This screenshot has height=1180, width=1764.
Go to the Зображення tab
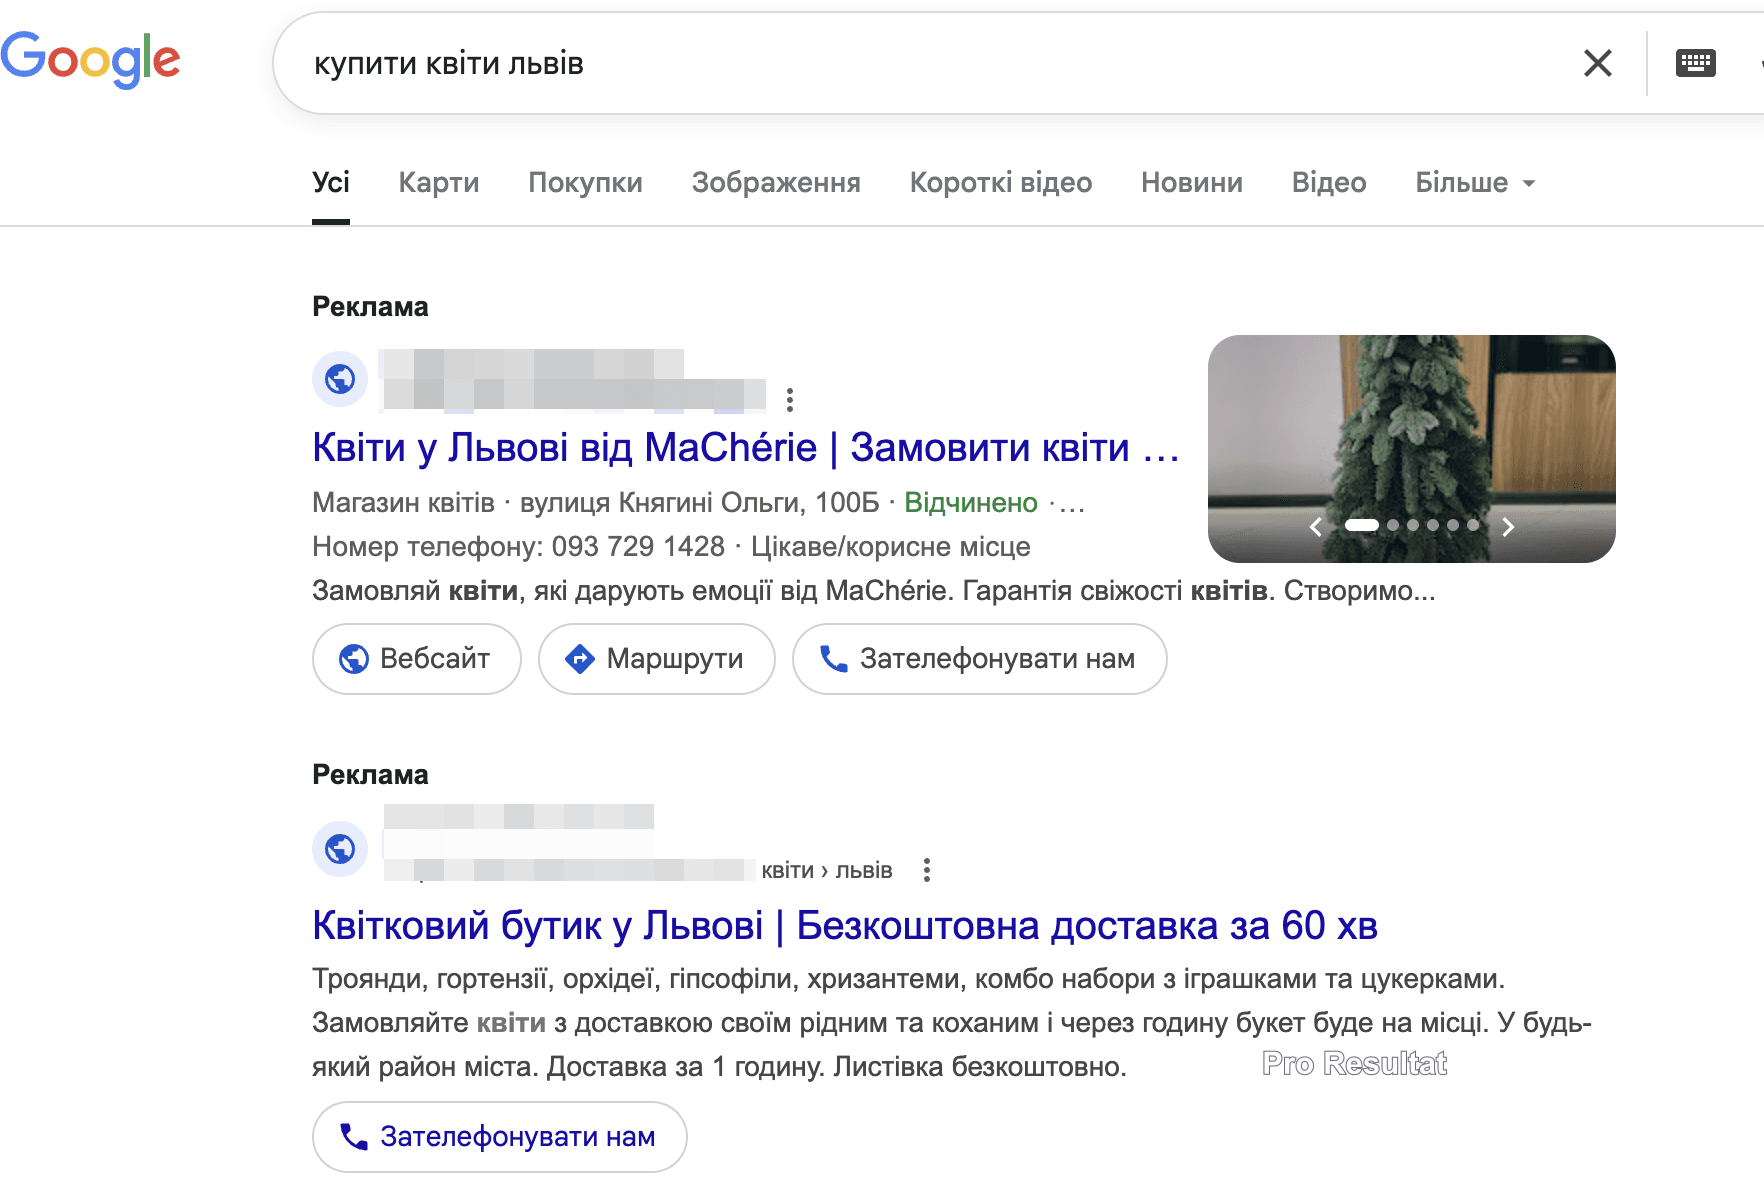(x=776, y=182)
